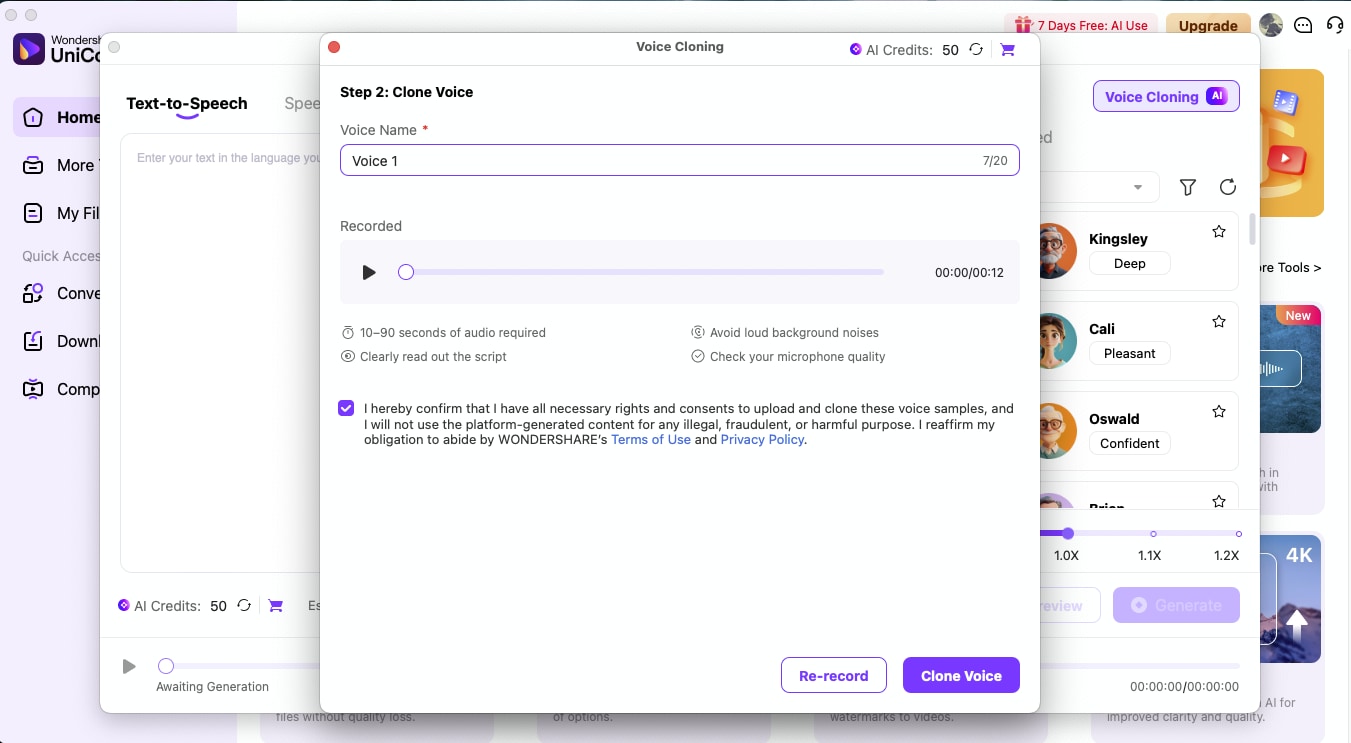Viewport: 1351px width, 743px height.
Task: Favorite the Kingsley voice with the star
Action: [x=1219, y=232]
